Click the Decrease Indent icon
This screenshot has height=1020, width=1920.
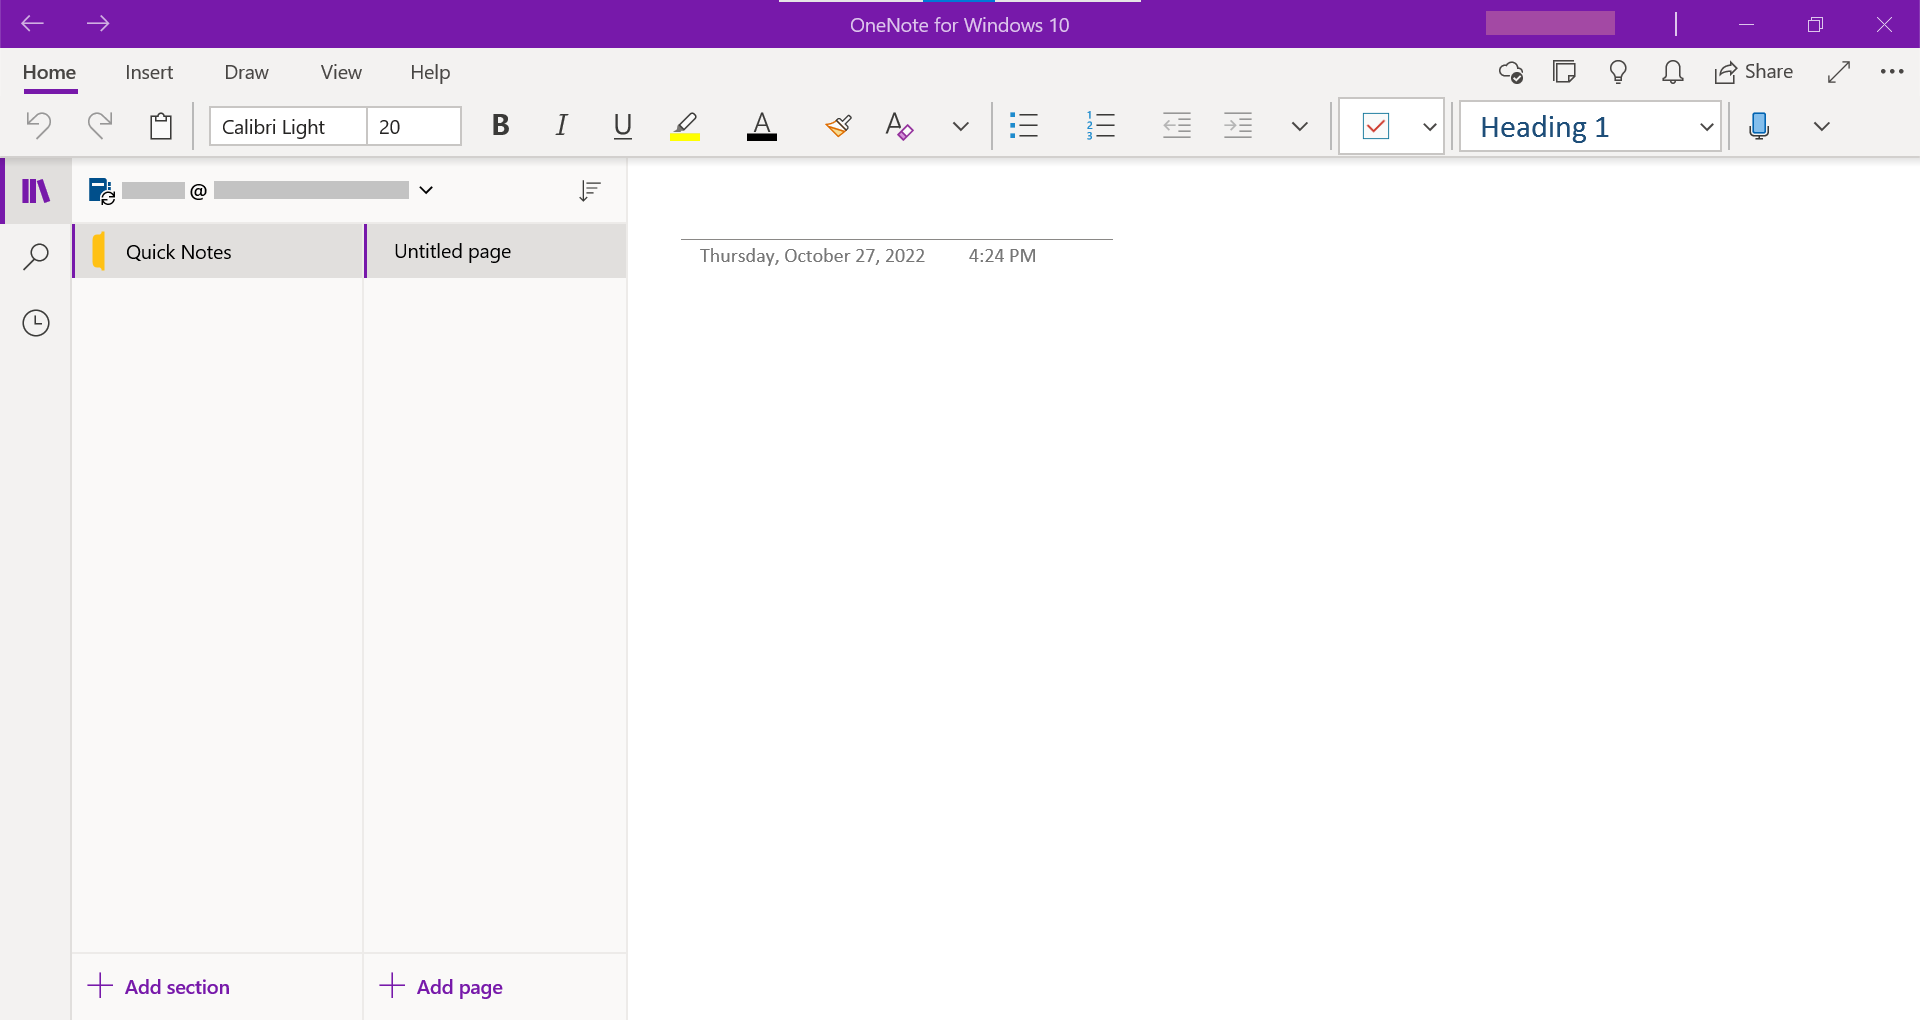click(1177, 126)
